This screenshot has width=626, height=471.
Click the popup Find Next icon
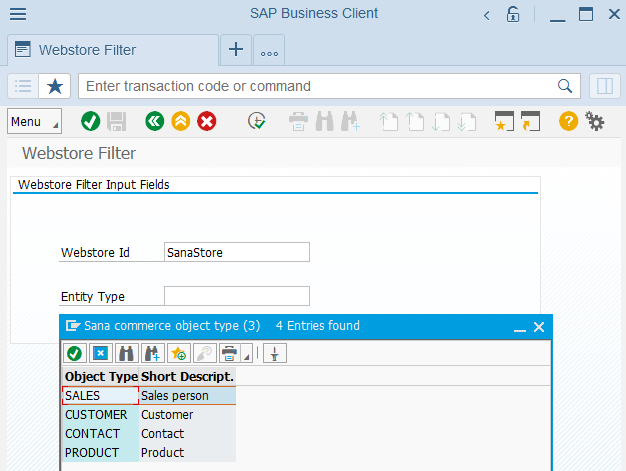[x=152, y=353]
